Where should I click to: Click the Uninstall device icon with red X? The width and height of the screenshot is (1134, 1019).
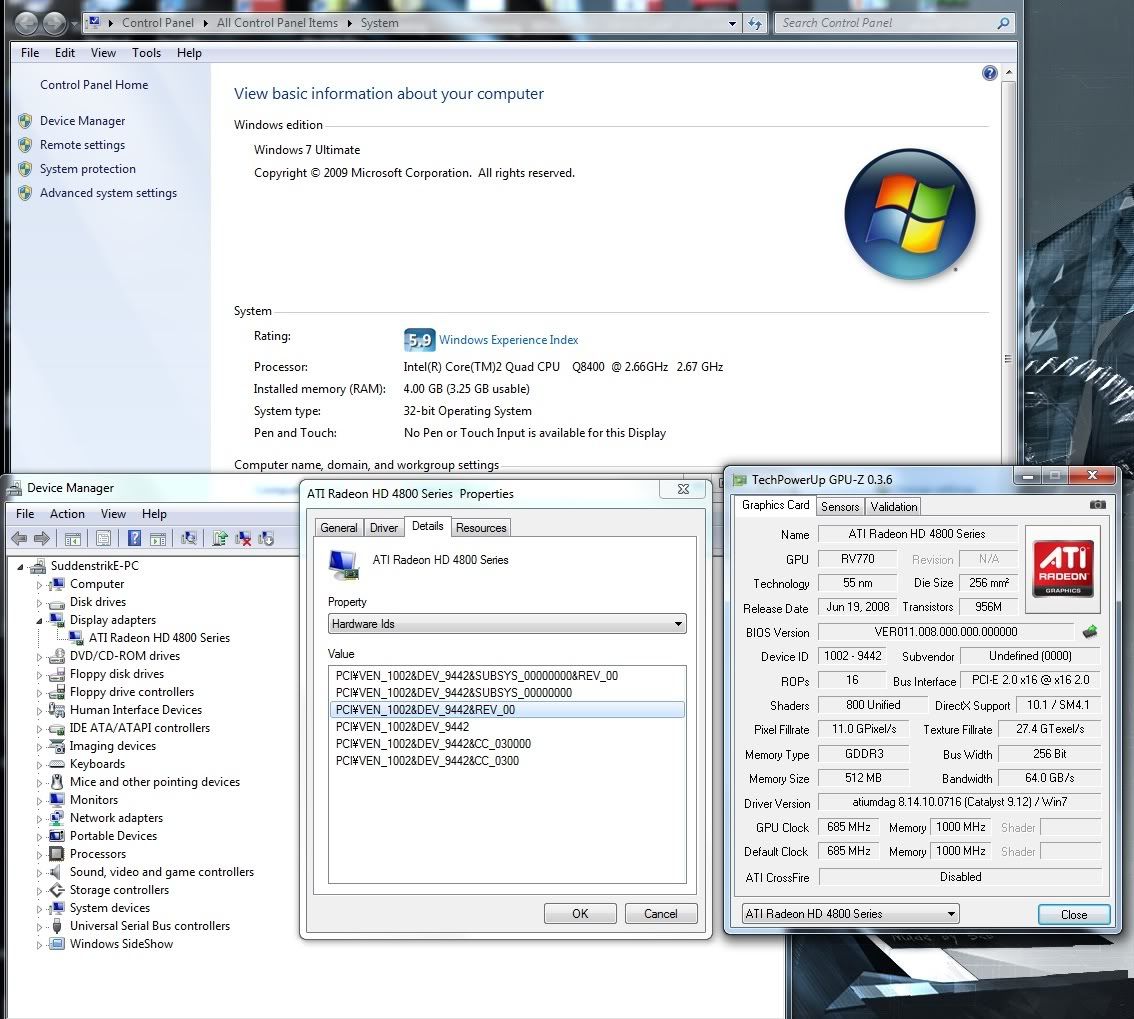[x=243, y=538]
